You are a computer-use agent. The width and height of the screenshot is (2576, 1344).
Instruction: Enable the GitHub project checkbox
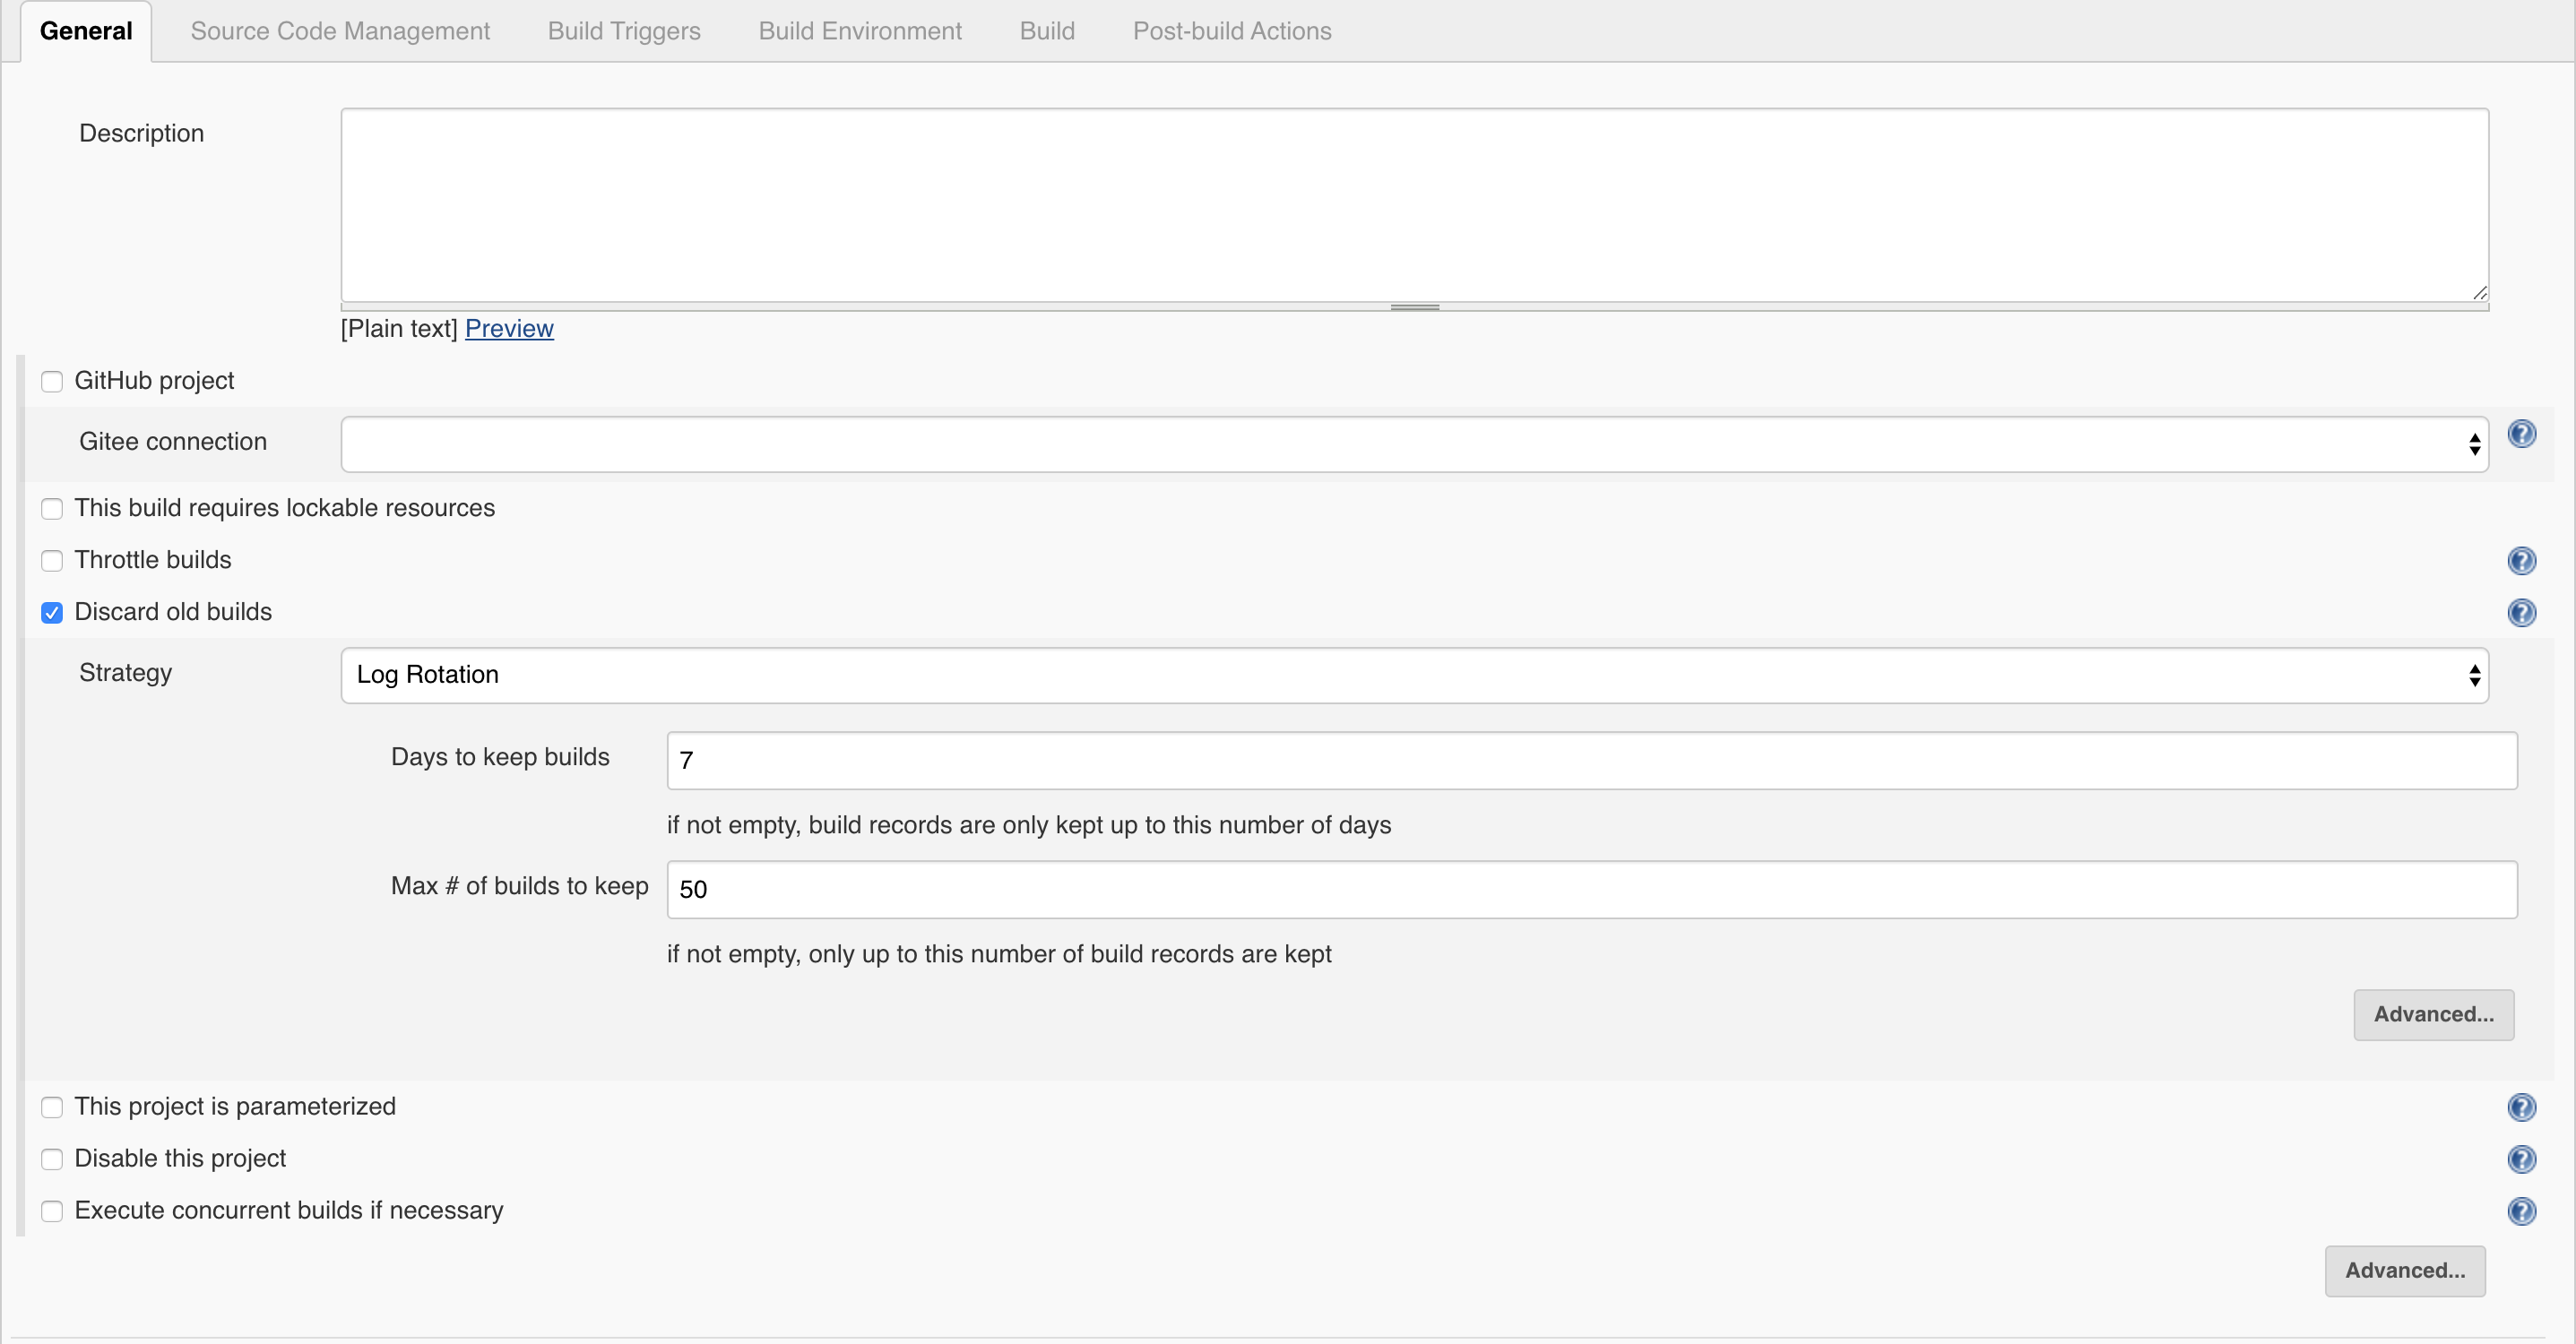pyautogui.click(x=52, y=382)
